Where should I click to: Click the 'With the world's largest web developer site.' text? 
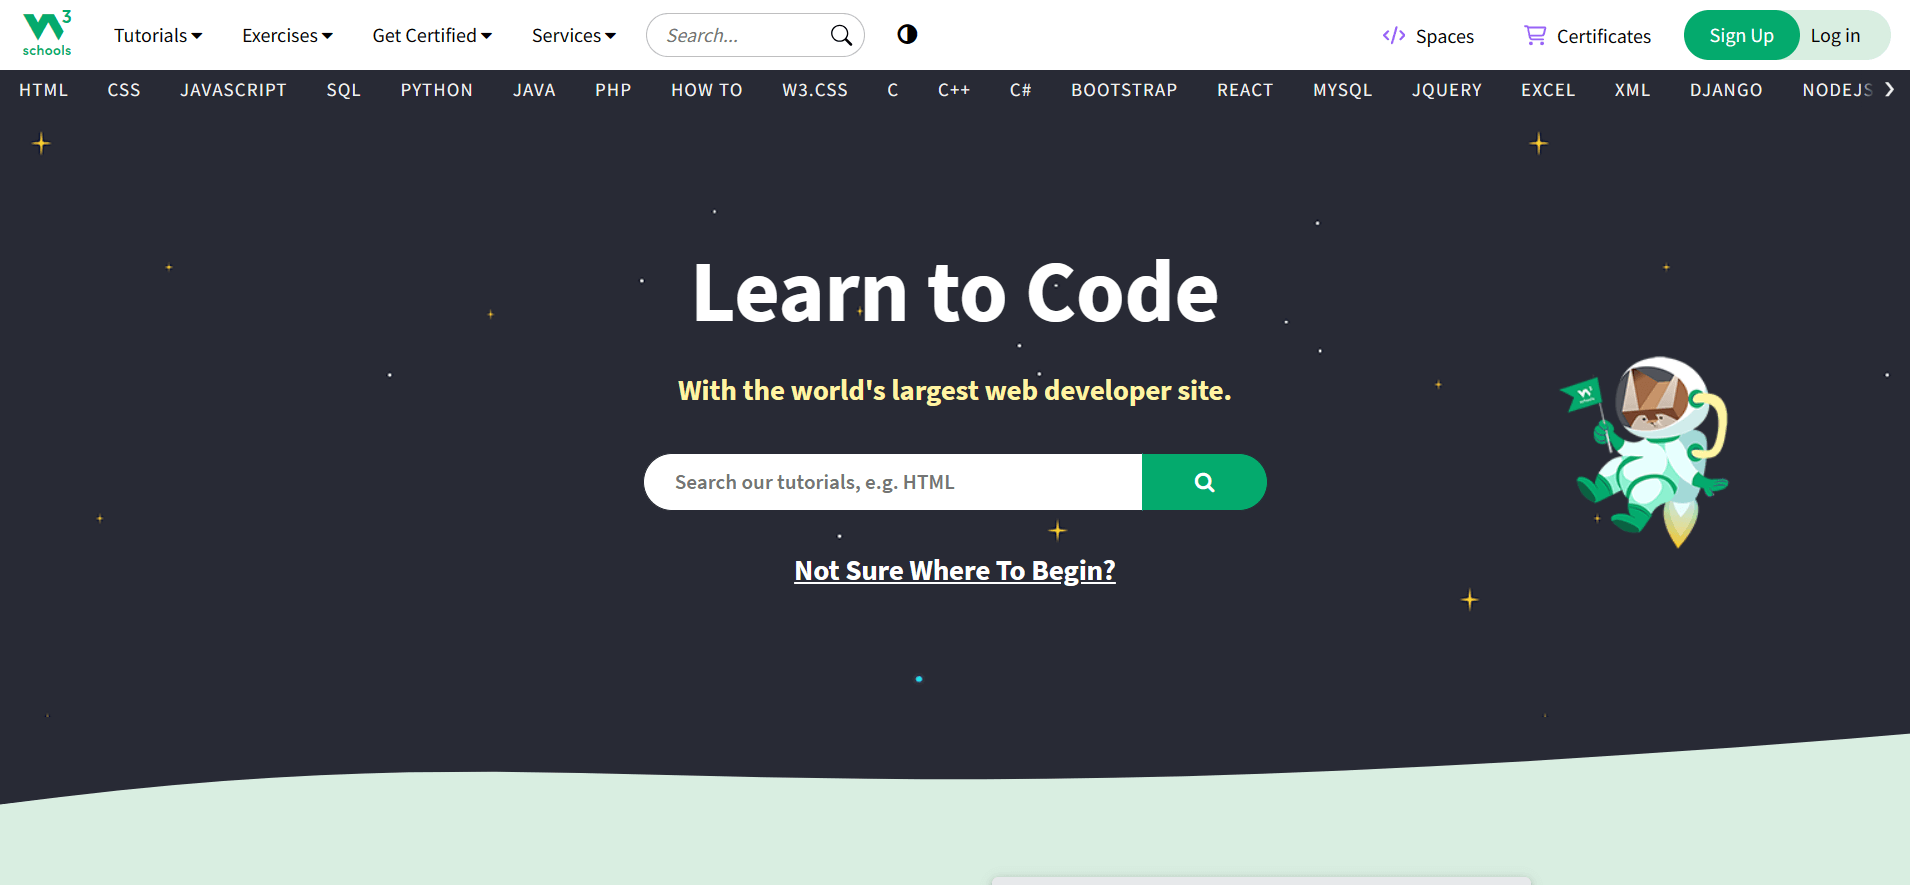(955, 390)
